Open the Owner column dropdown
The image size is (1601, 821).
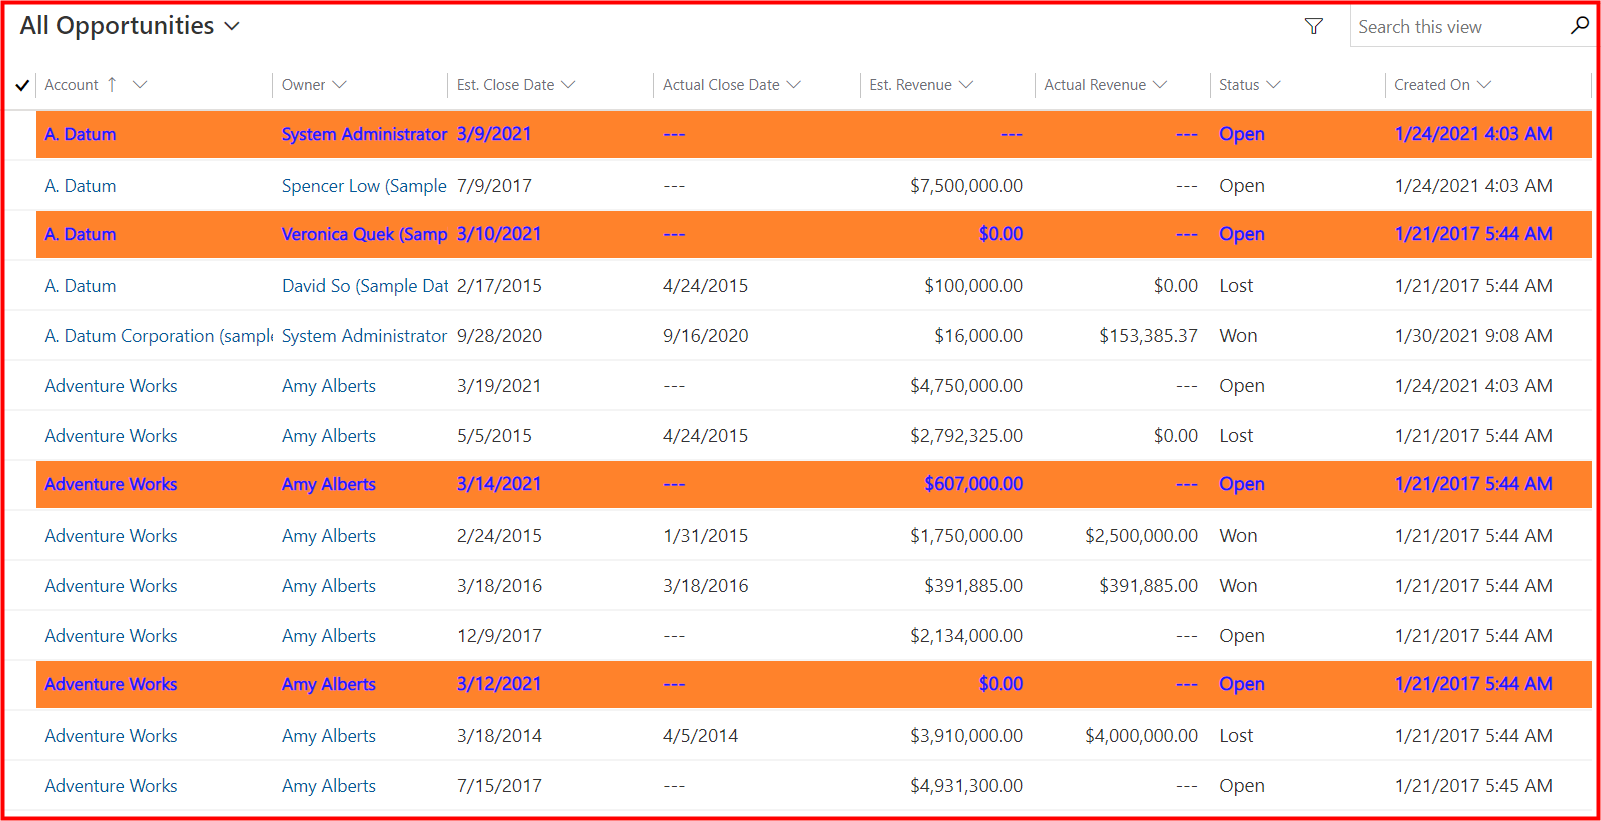point(340,85)
